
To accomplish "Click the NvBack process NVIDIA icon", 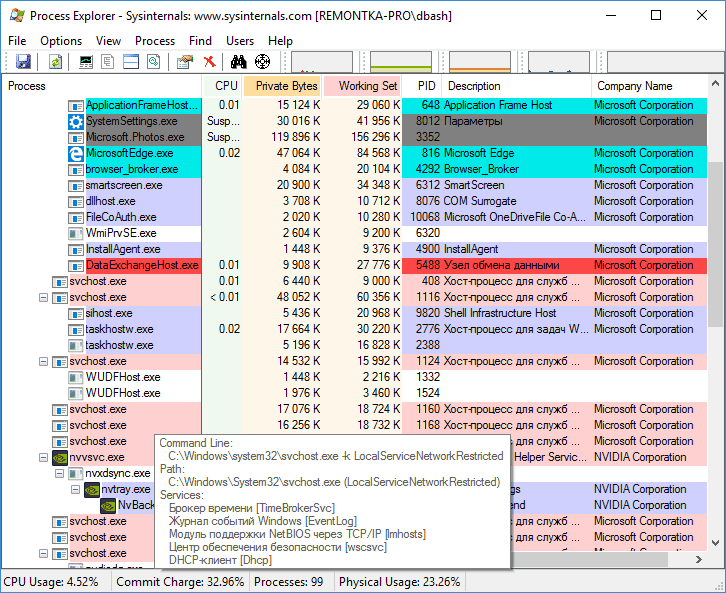I will point(108,506).
